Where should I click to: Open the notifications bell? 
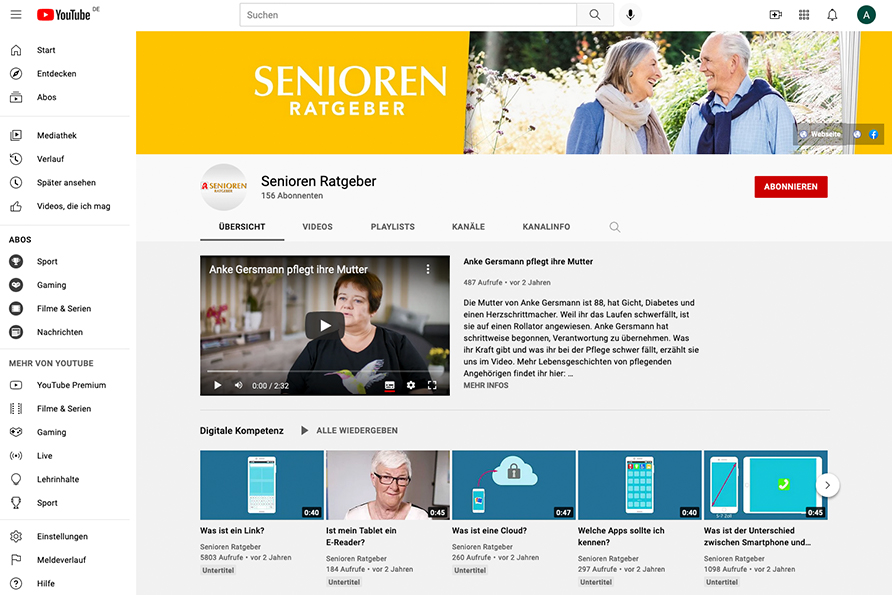tap(832, 15)
